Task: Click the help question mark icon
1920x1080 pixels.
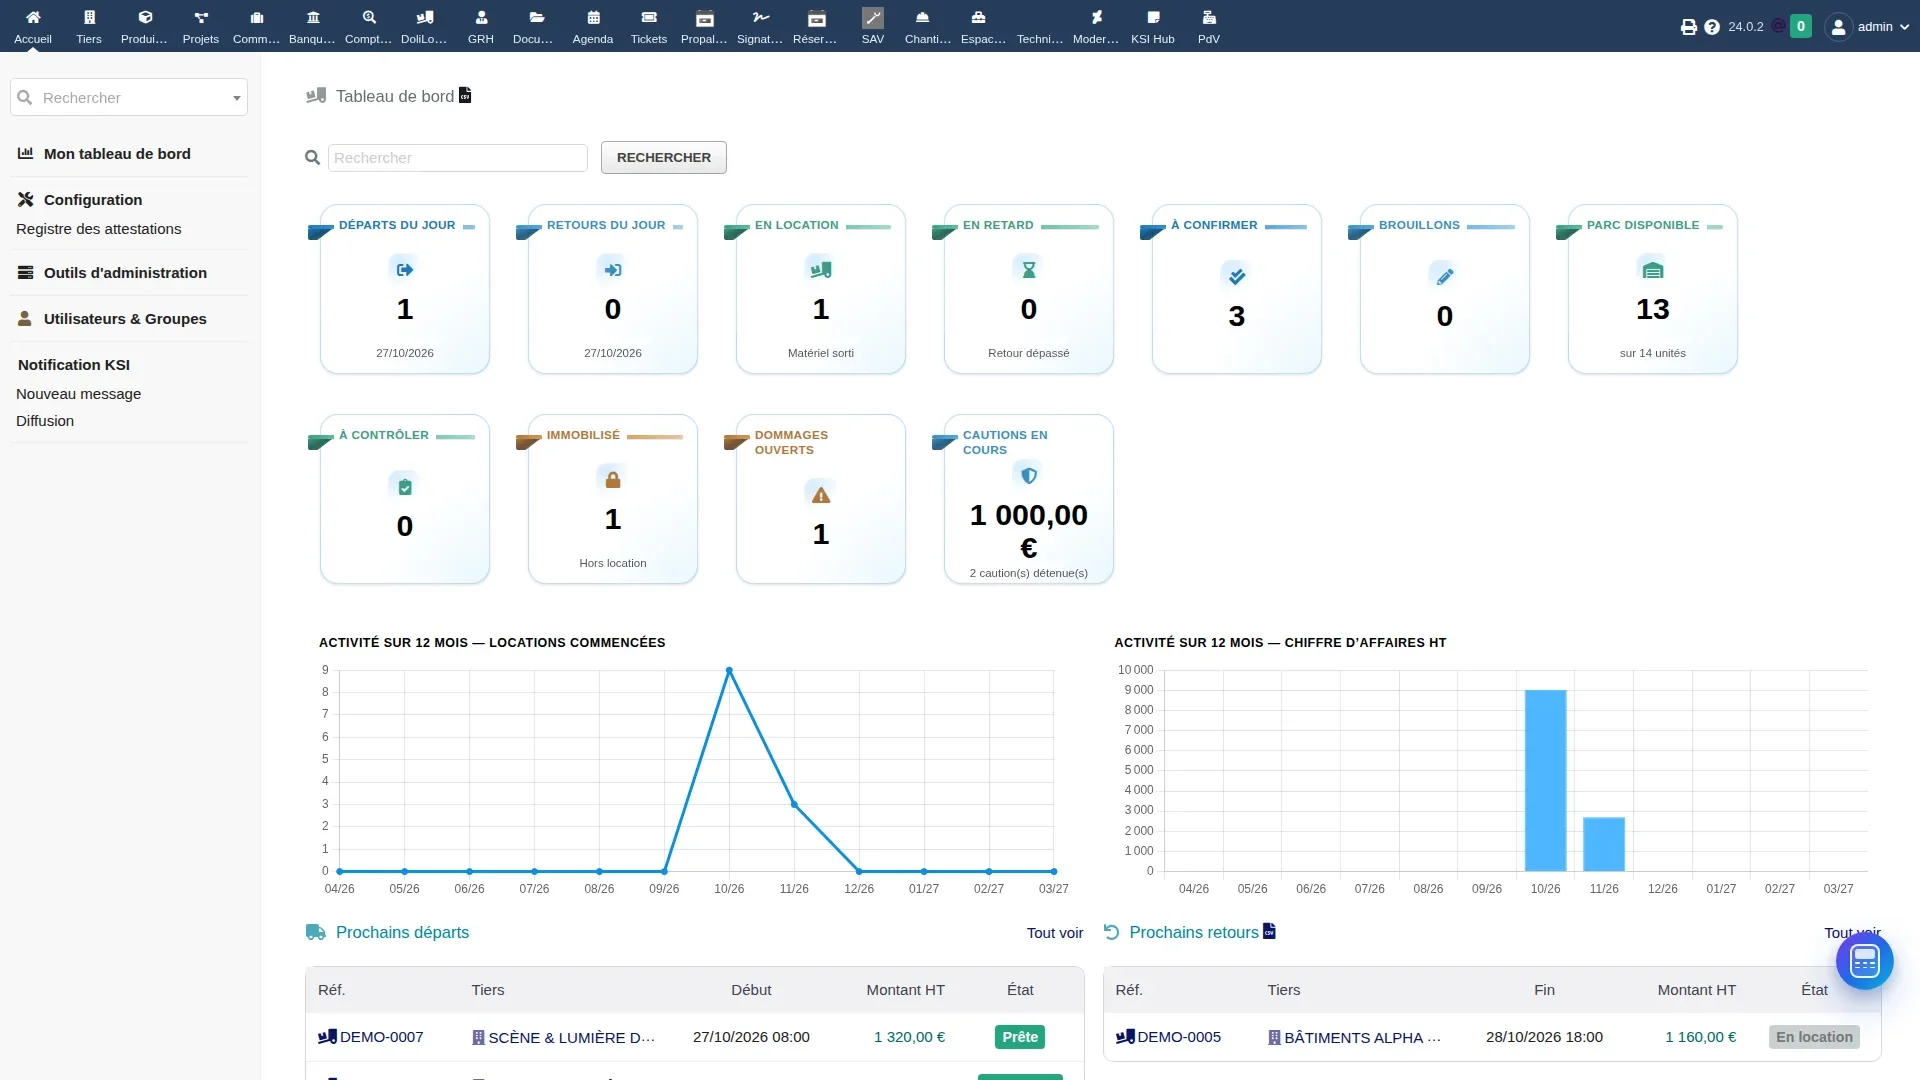Action: [x=1712, y=27]
